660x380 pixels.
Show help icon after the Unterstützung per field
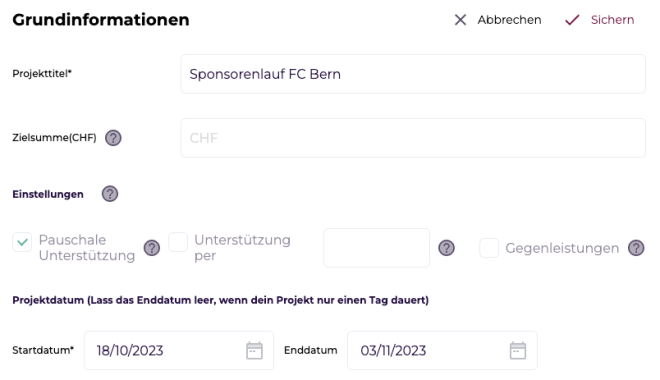(x=447, y=248)
